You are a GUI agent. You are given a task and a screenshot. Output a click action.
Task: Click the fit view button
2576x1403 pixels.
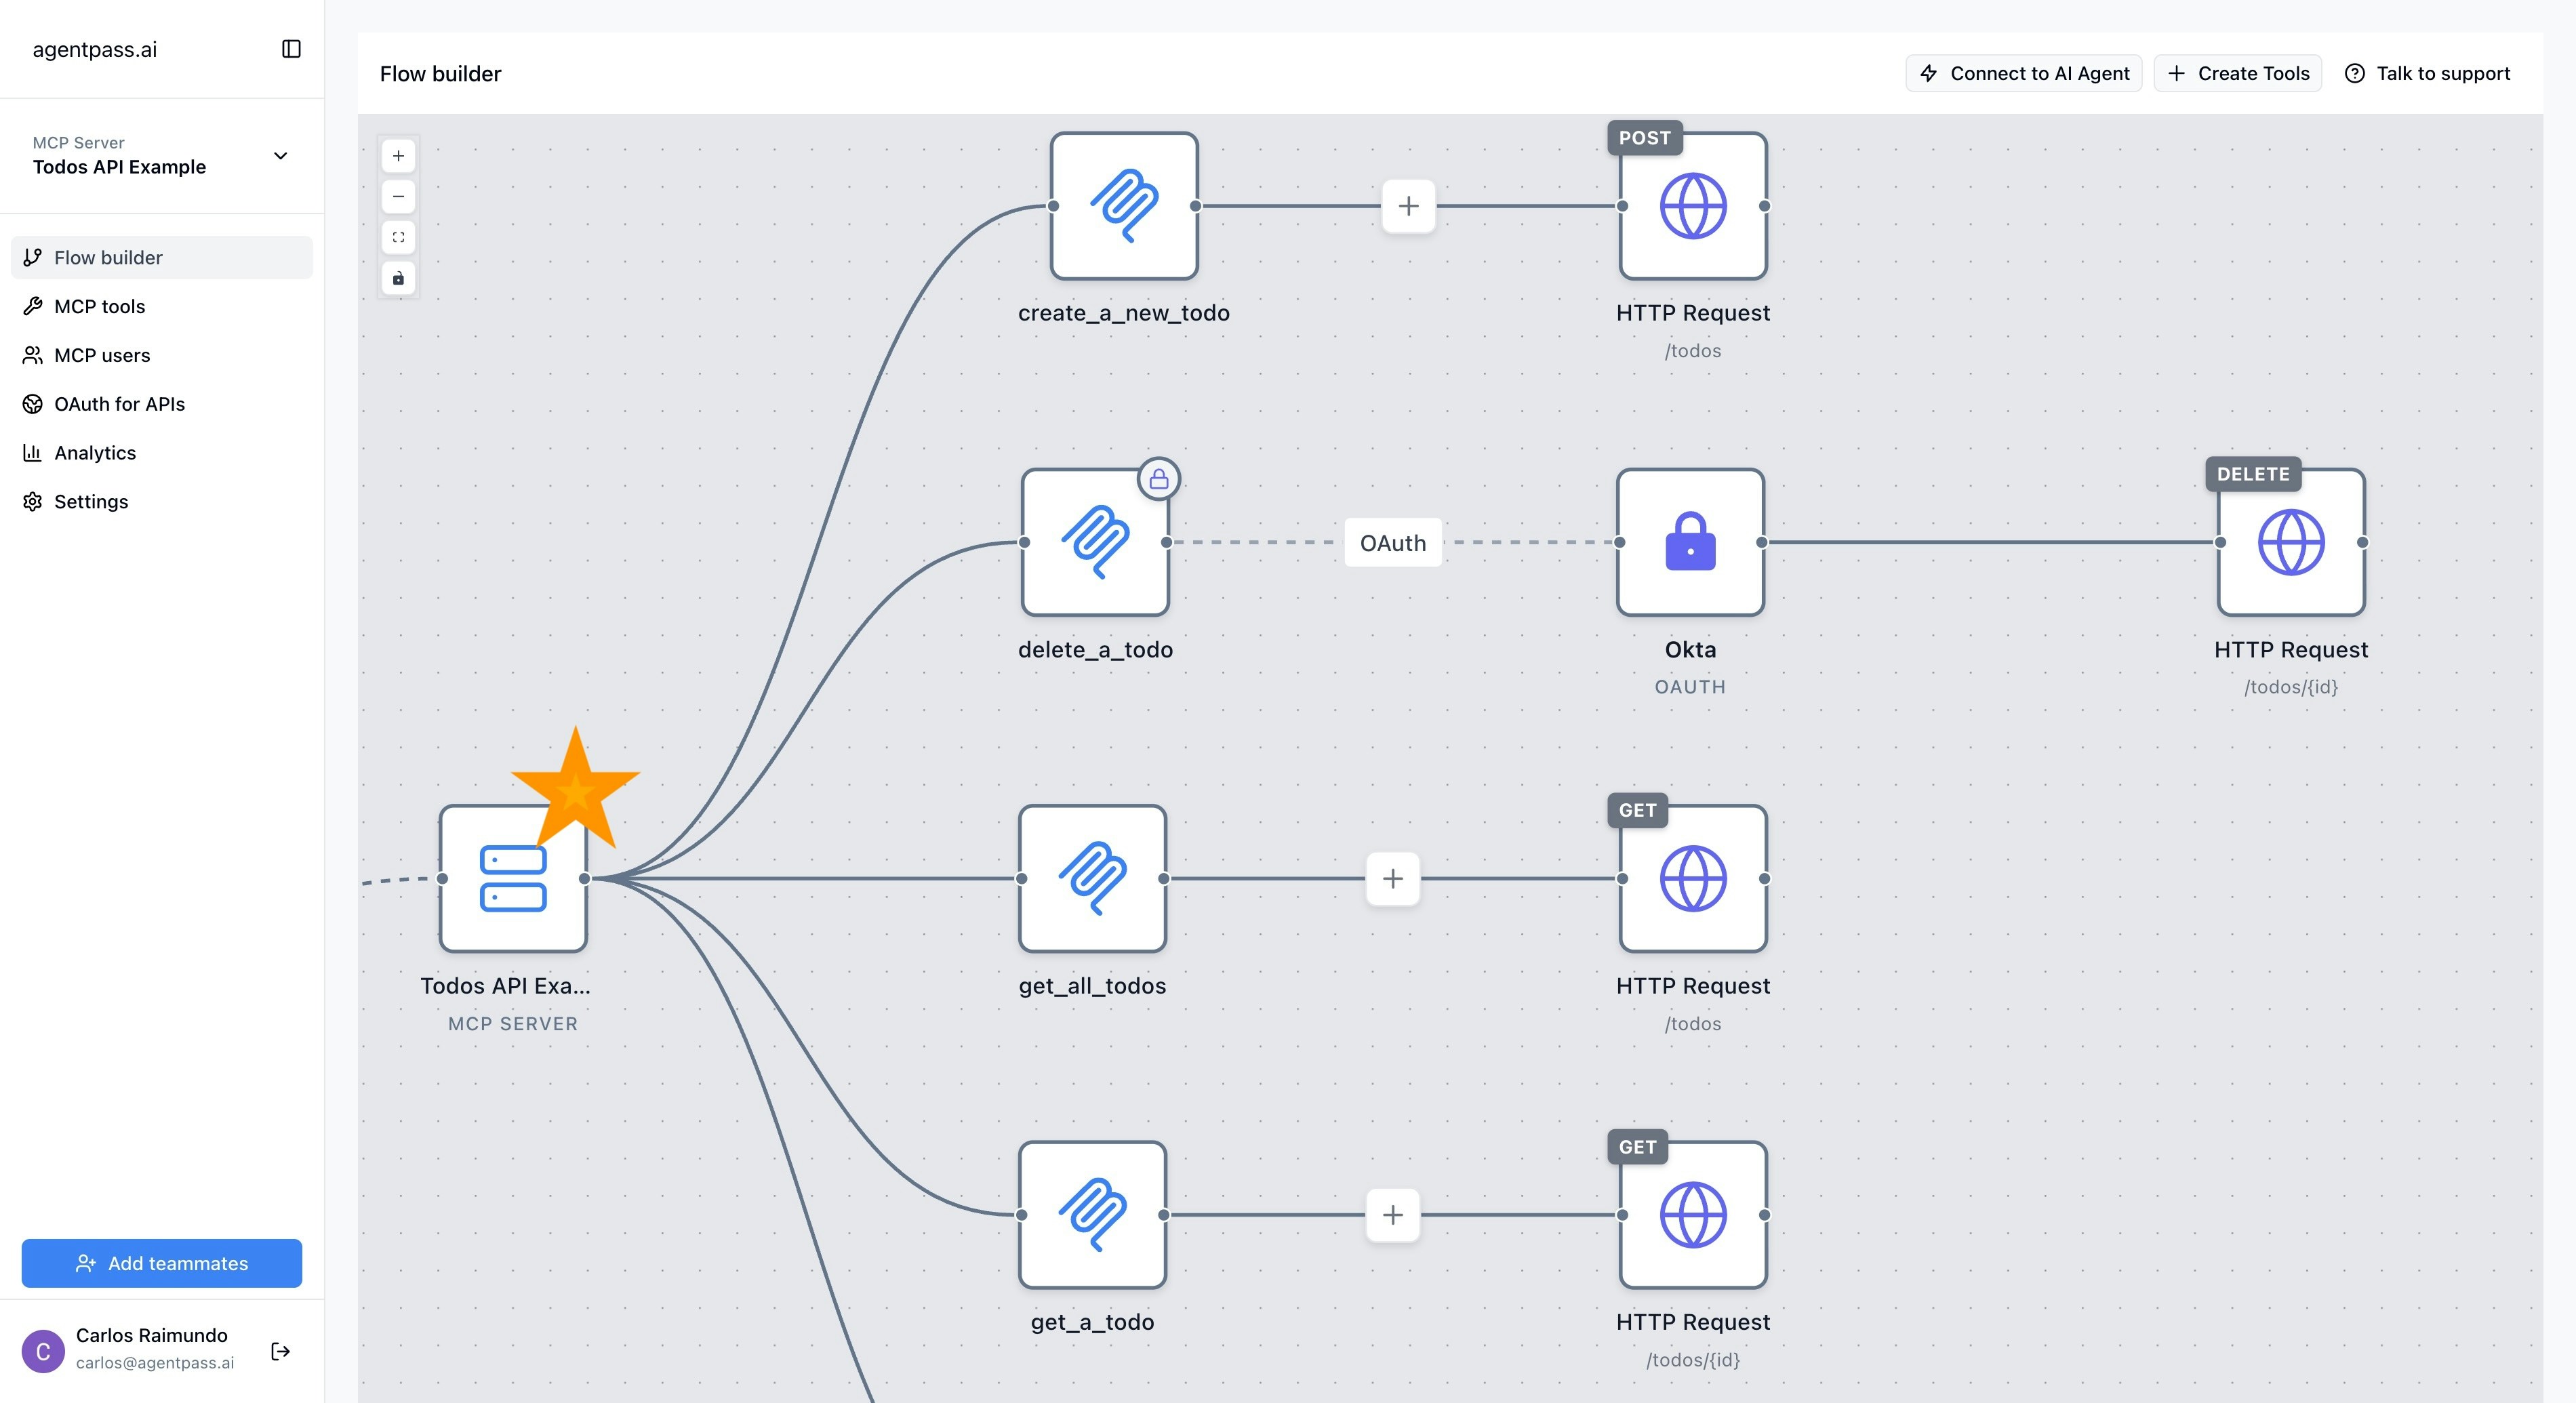pyautogui.click(x=398, y=237)
